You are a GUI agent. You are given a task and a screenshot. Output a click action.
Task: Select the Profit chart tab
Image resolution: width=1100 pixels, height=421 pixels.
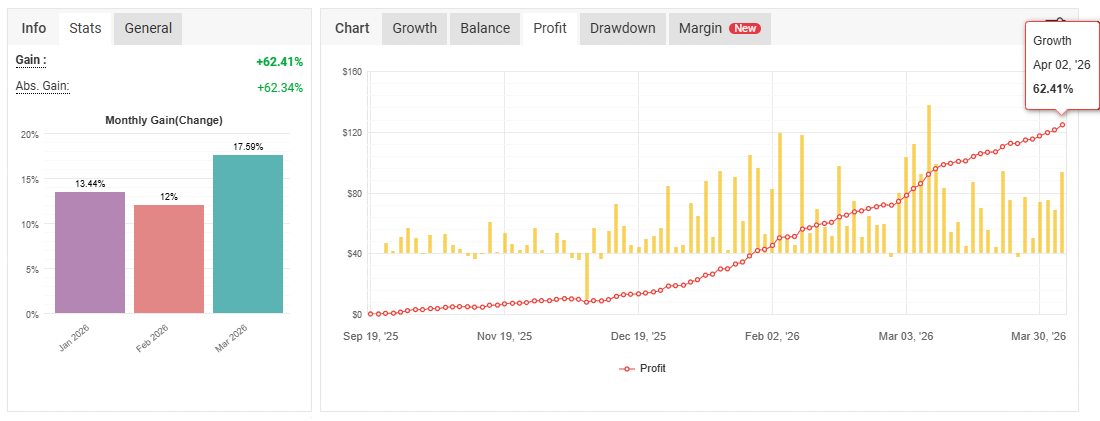click(550, 28)
